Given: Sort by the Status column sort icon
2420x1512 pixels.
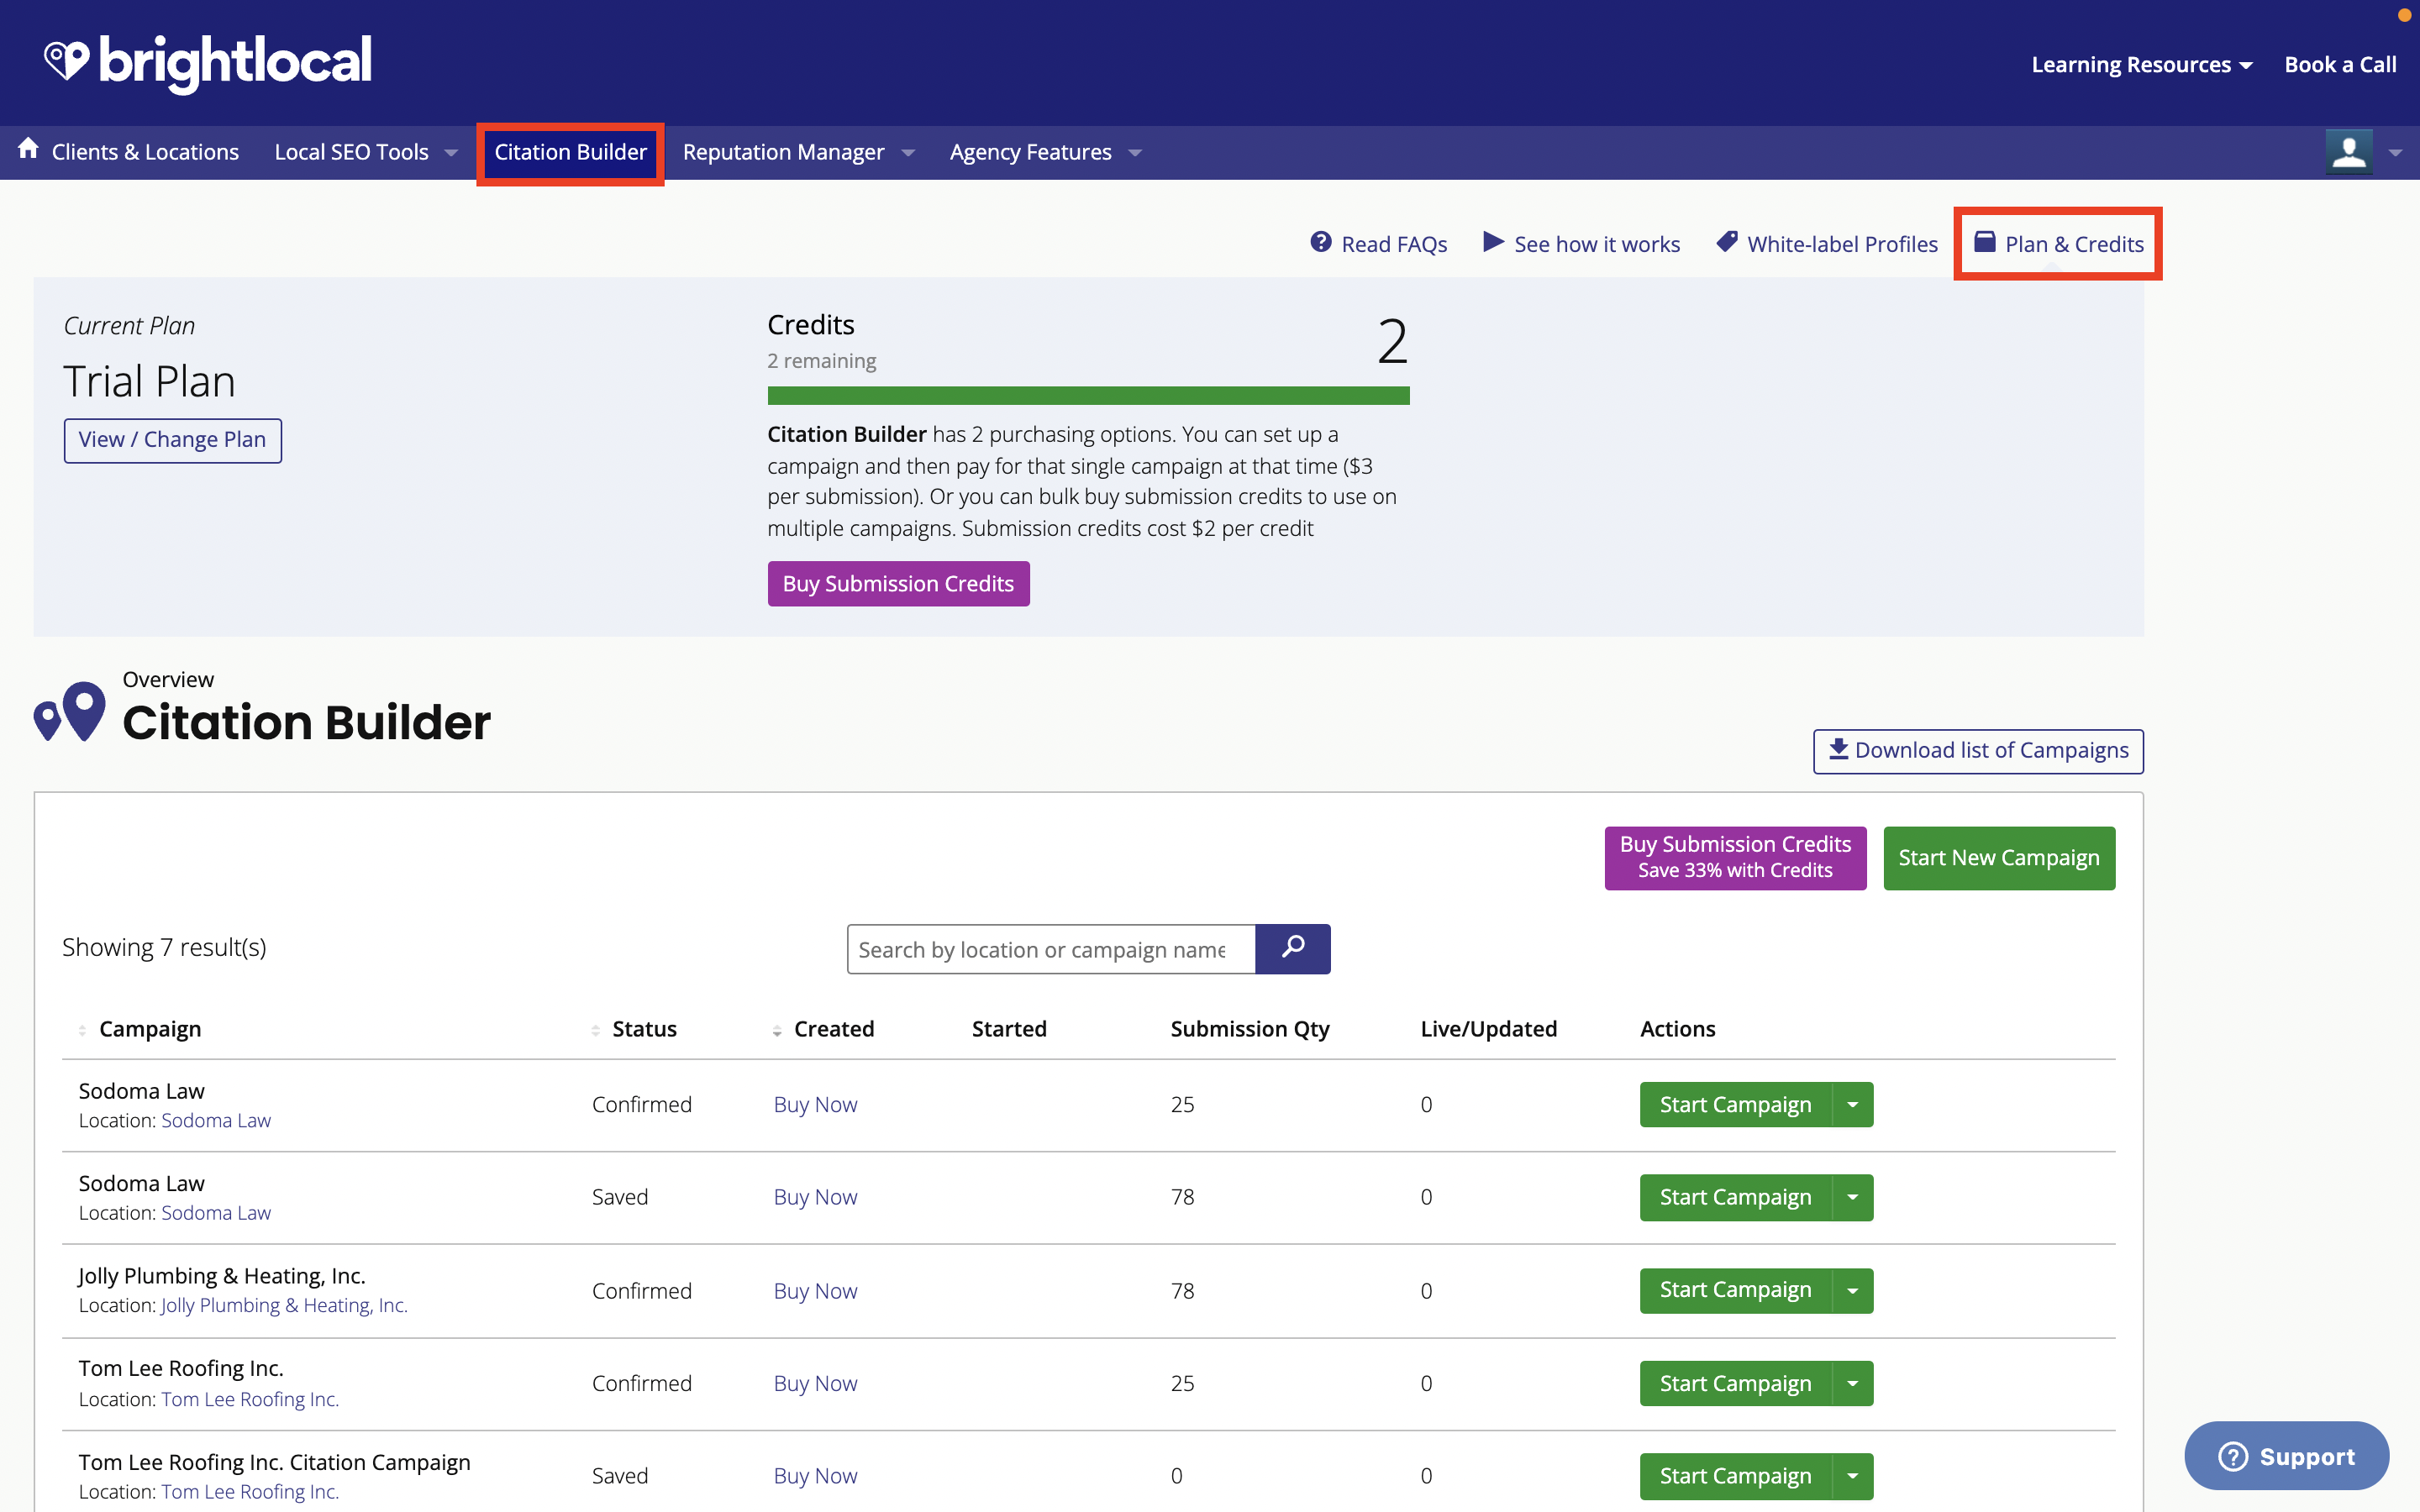Looking at the screenshot, I should coord(595,1030).
